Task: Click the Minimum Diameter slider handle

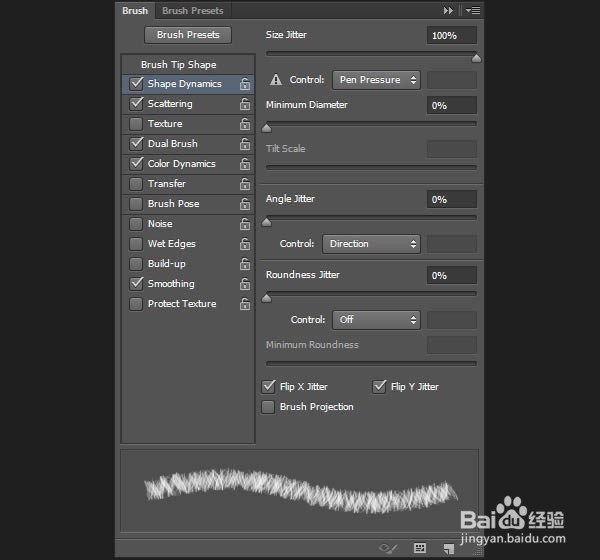Action: [x=267, y=128]
